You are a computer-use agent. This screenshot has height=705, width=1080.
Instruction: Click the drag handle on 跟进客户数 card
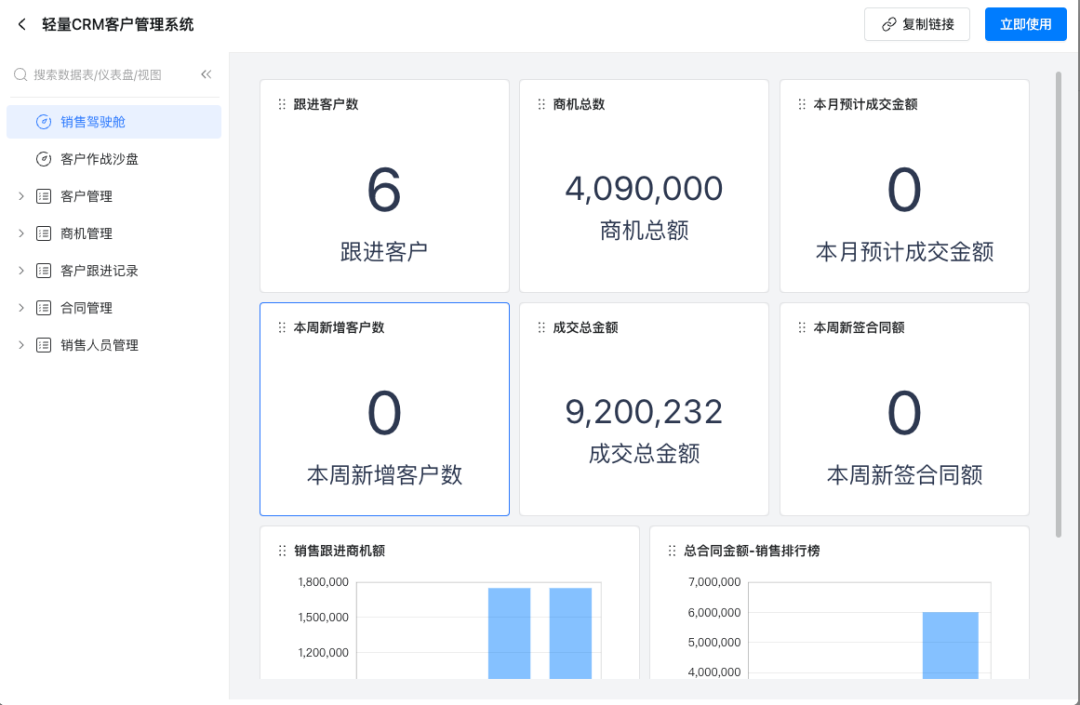pos(281,104)
